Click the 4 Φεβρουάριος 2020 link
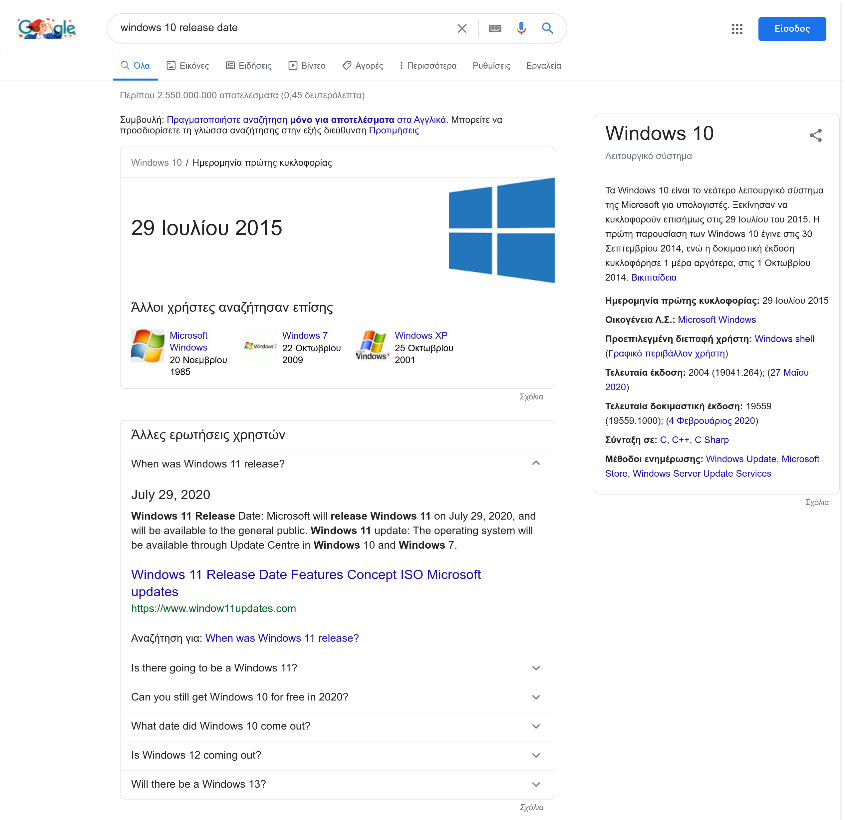The width and height of the screenshot is (845, 820). pyautogui.click(x=712, y=421)
